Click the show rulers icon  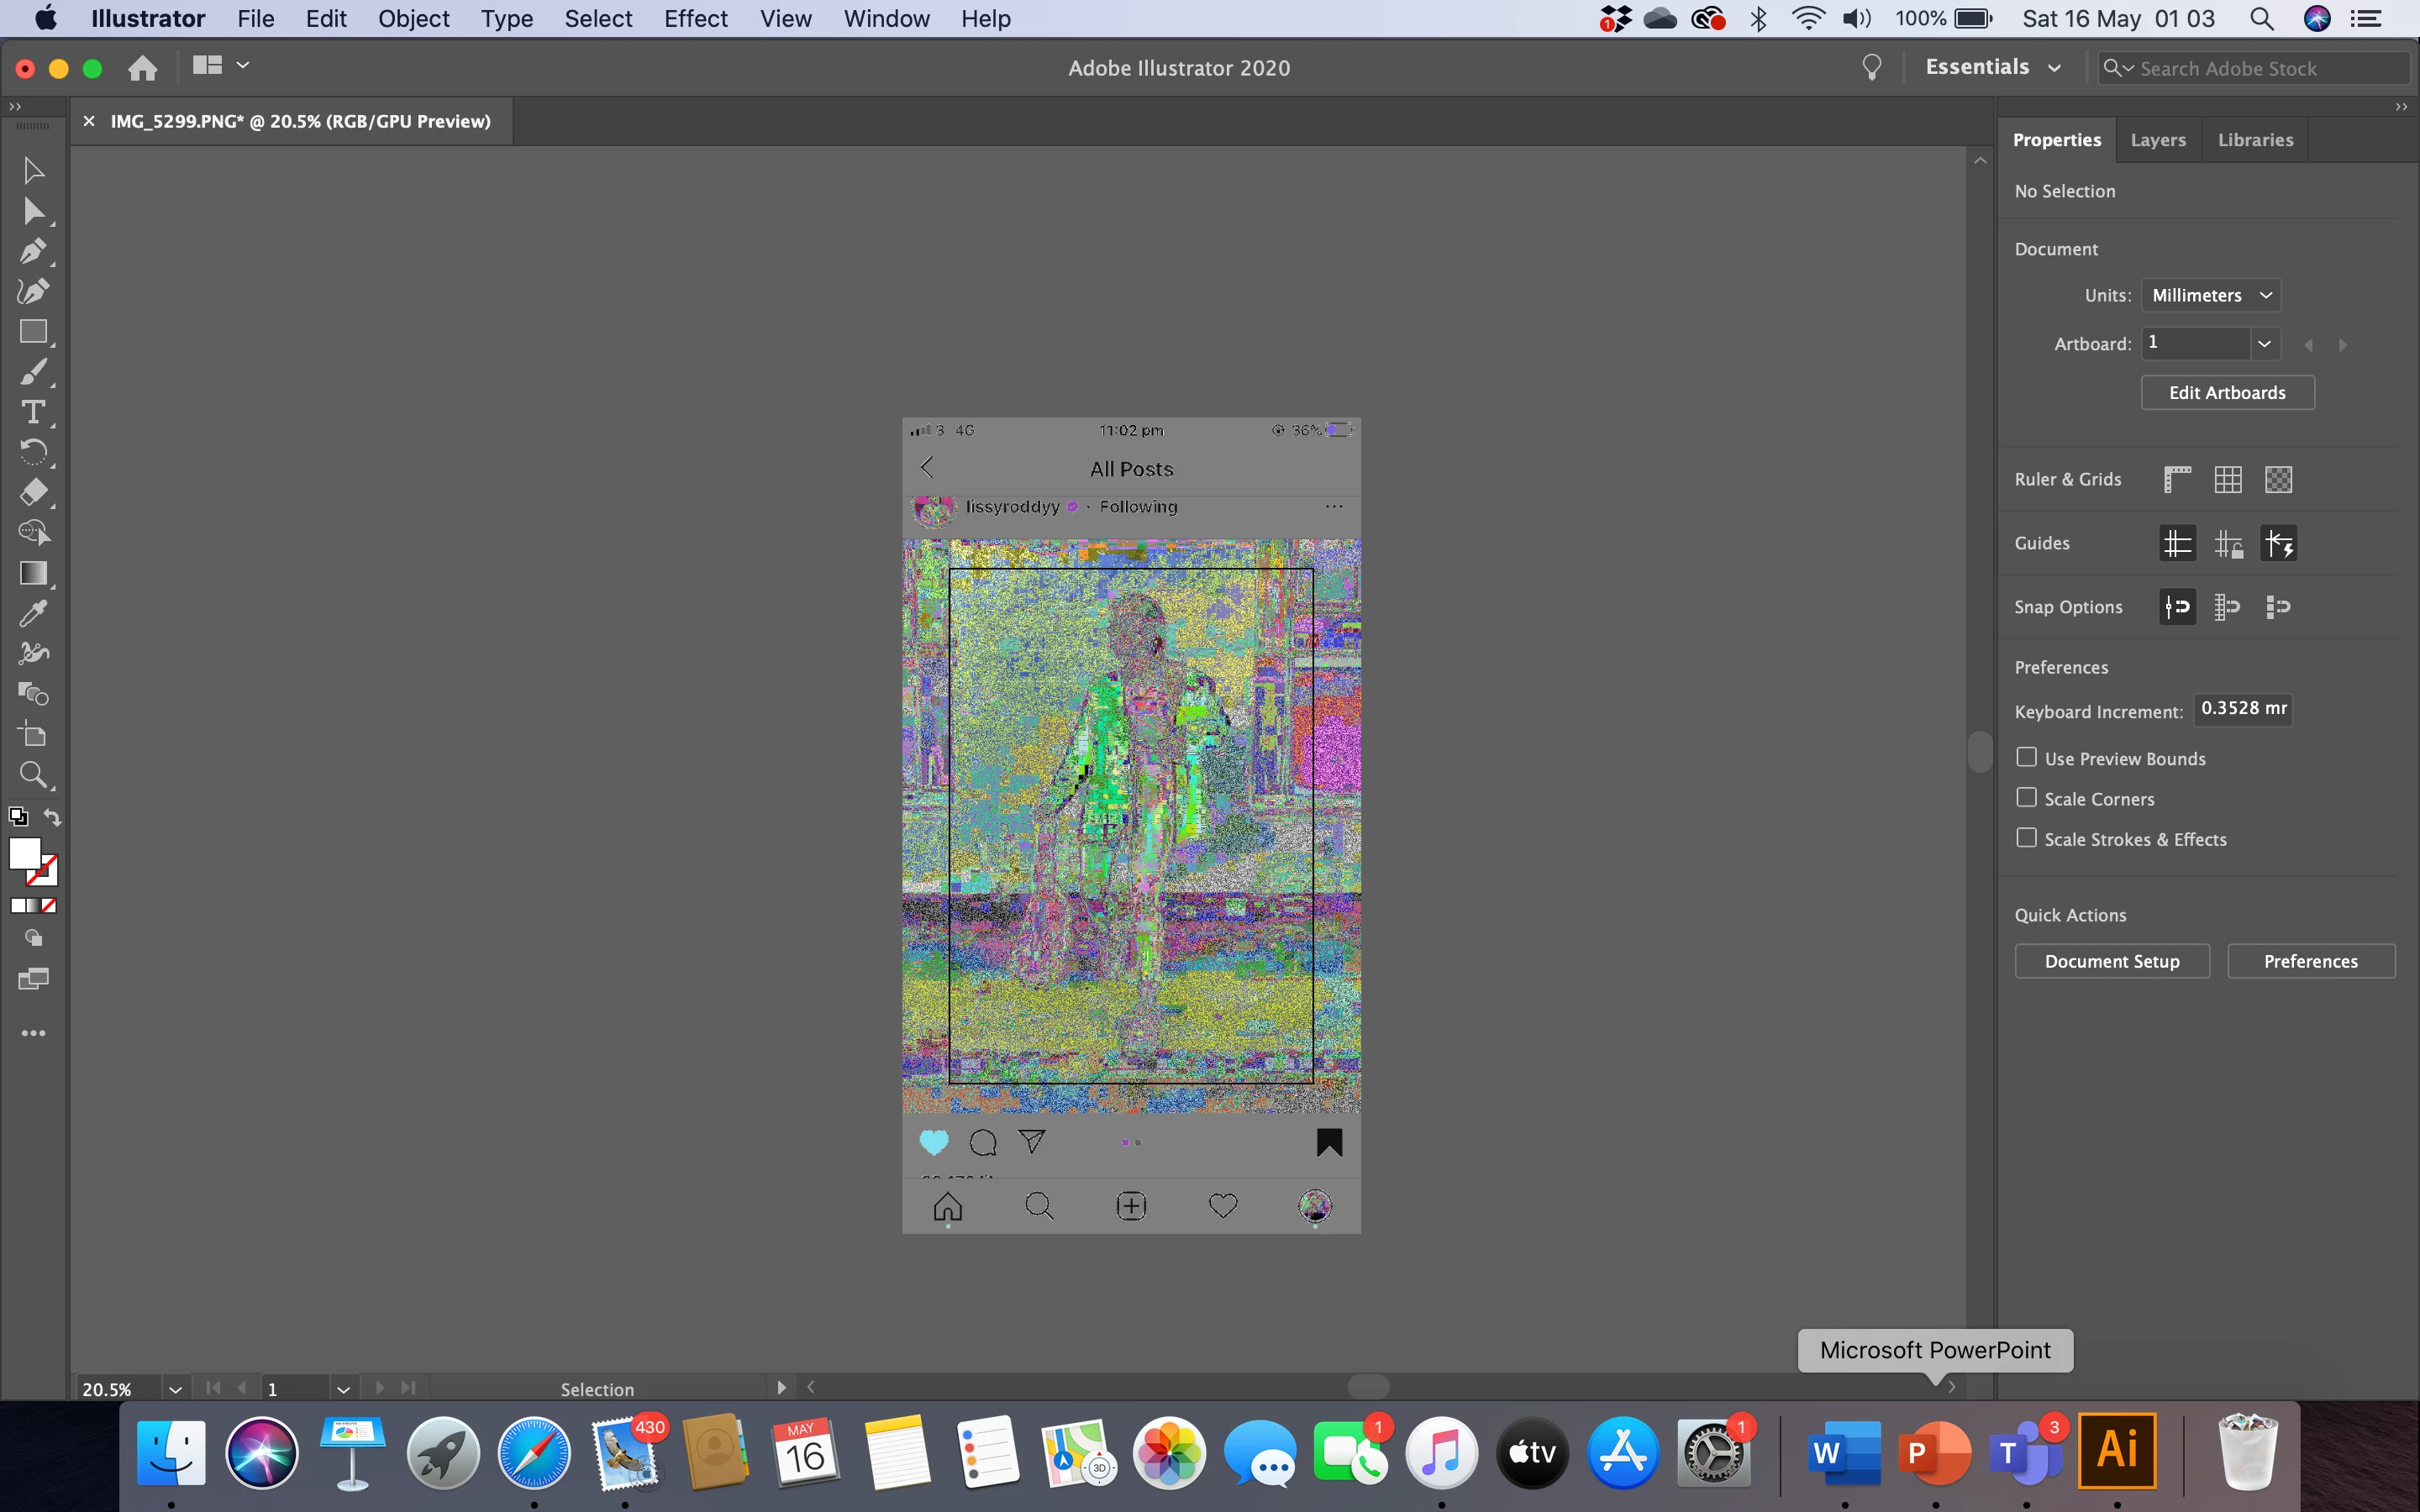(2177, 479)
